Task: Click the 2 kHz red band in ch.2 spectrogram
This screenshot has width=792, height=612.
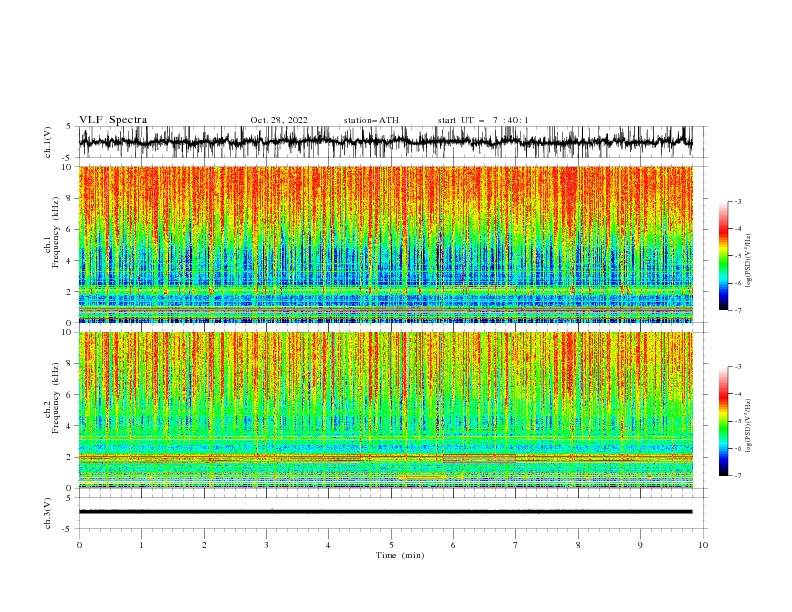Action: point(386,457)
